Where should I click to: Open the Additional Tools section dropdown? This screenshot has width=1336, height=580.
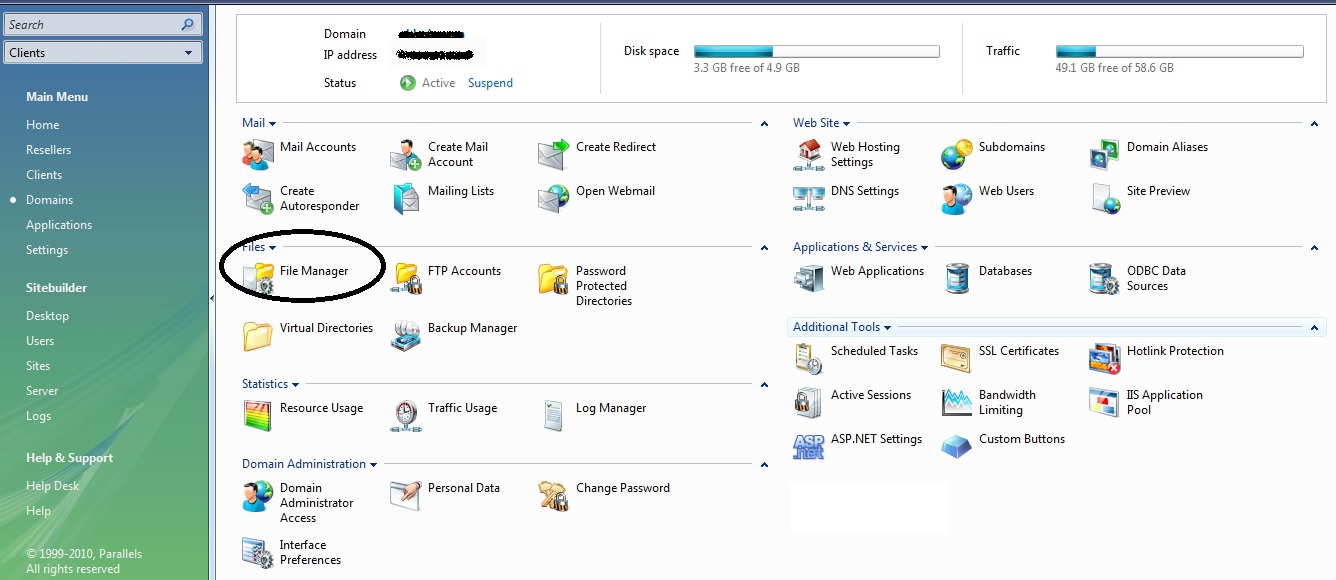pos(887,328)
